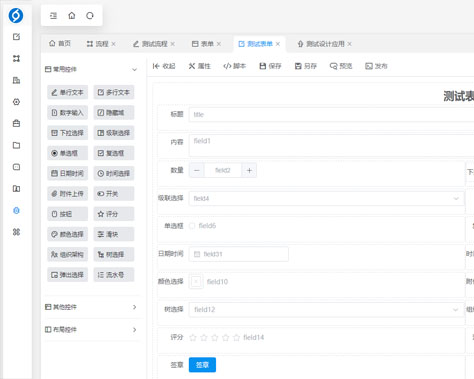Click 预览 to preview the form
Screen dimensions: 474x379
[x=341, y=66]
